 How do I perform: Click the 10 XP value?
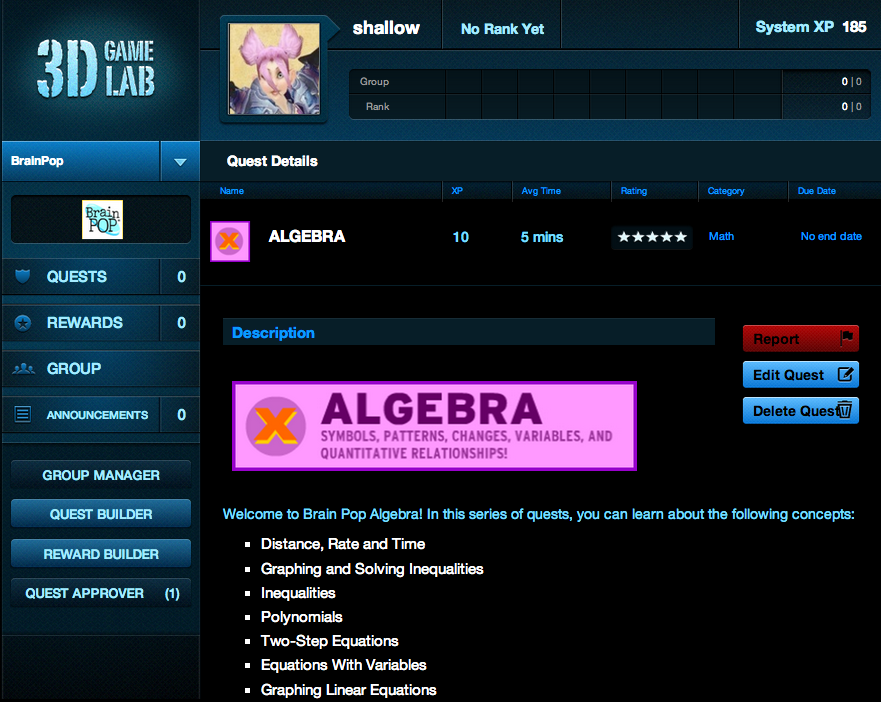click(461, 237)
